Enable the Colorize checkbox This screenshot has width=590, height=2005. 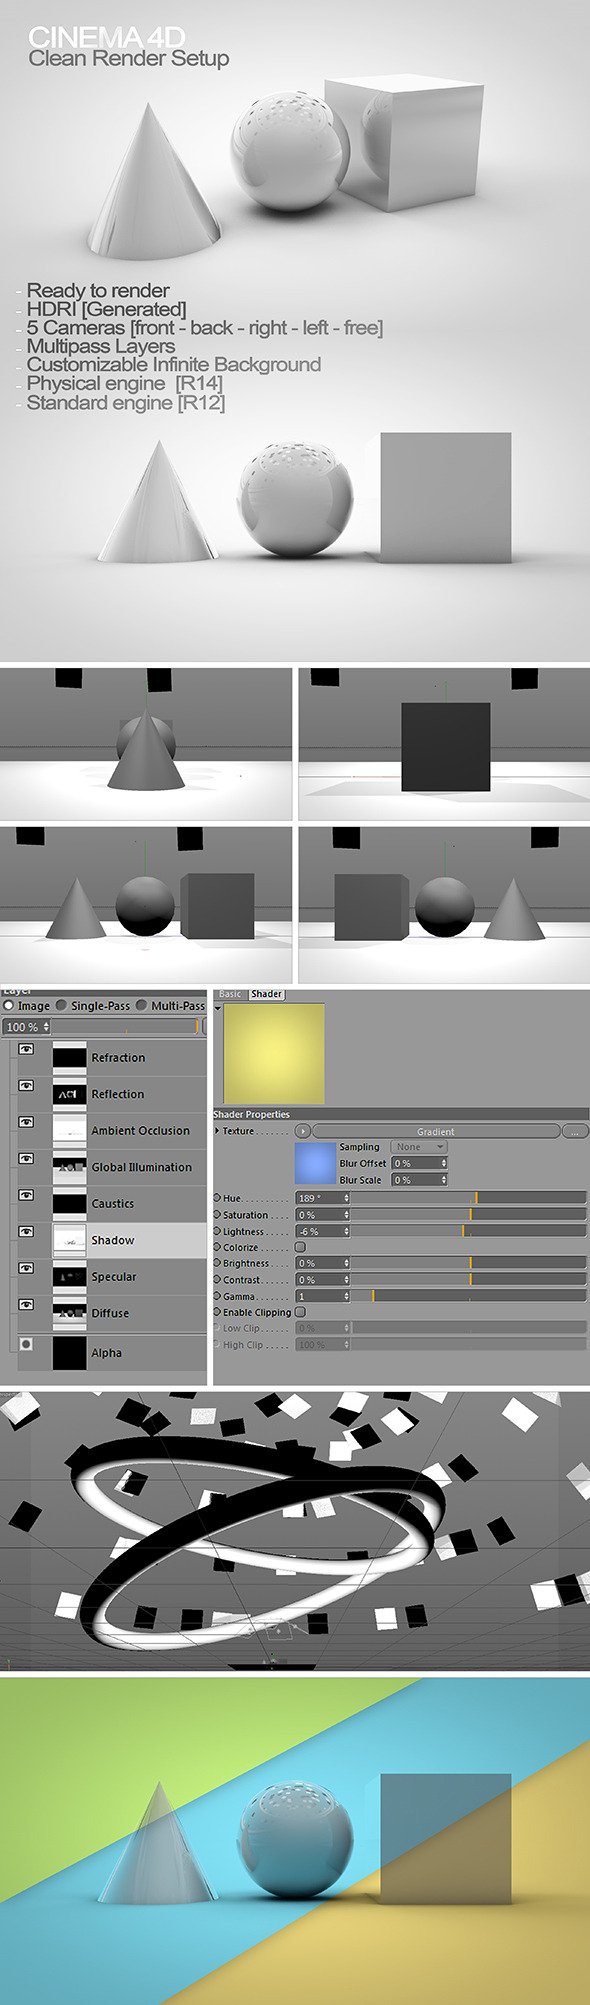click(300, 1247)
